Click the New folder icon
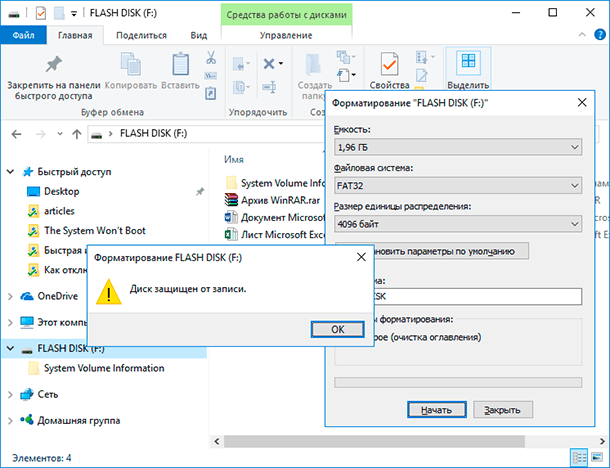The image size is (610, 468). pyautogui.click(x=313, y=64)
